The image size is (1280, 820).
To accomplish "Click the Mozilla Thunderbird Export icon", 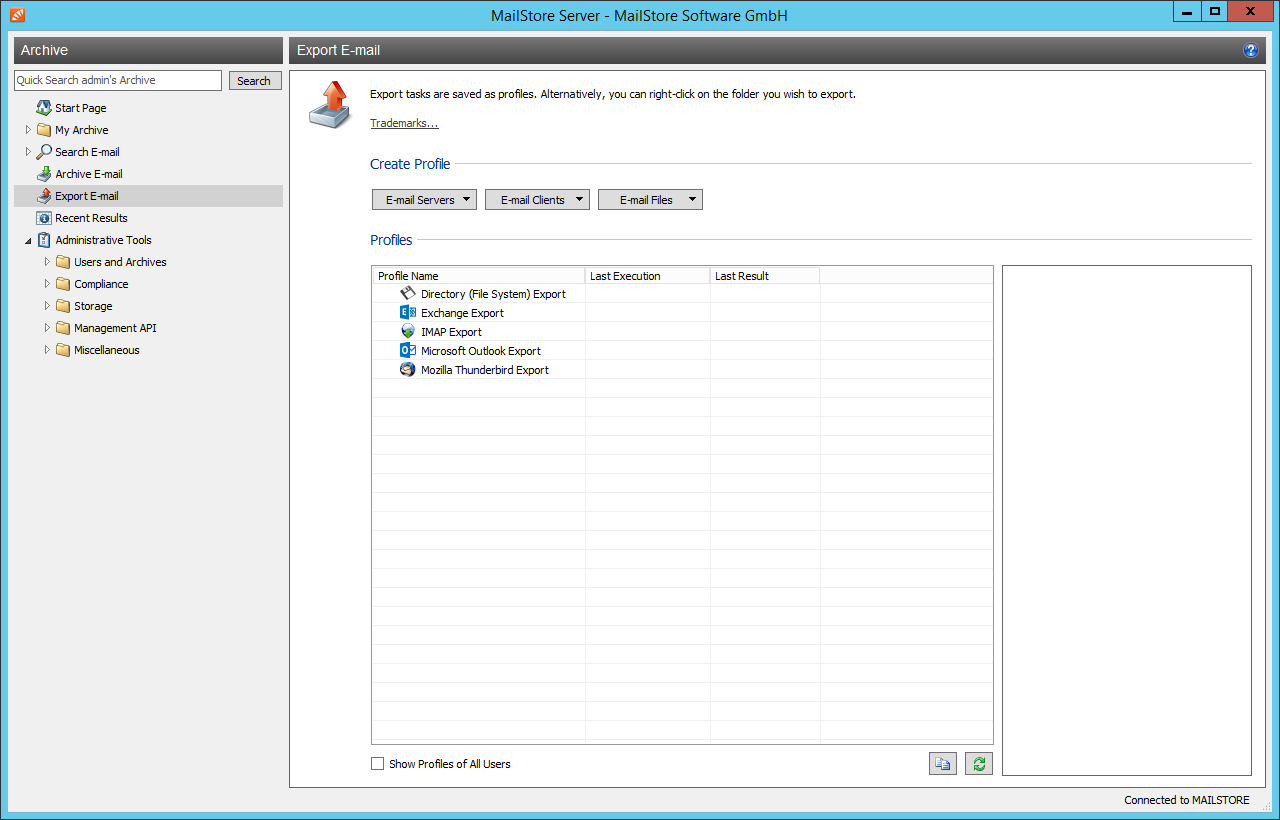I will (407, 369).
